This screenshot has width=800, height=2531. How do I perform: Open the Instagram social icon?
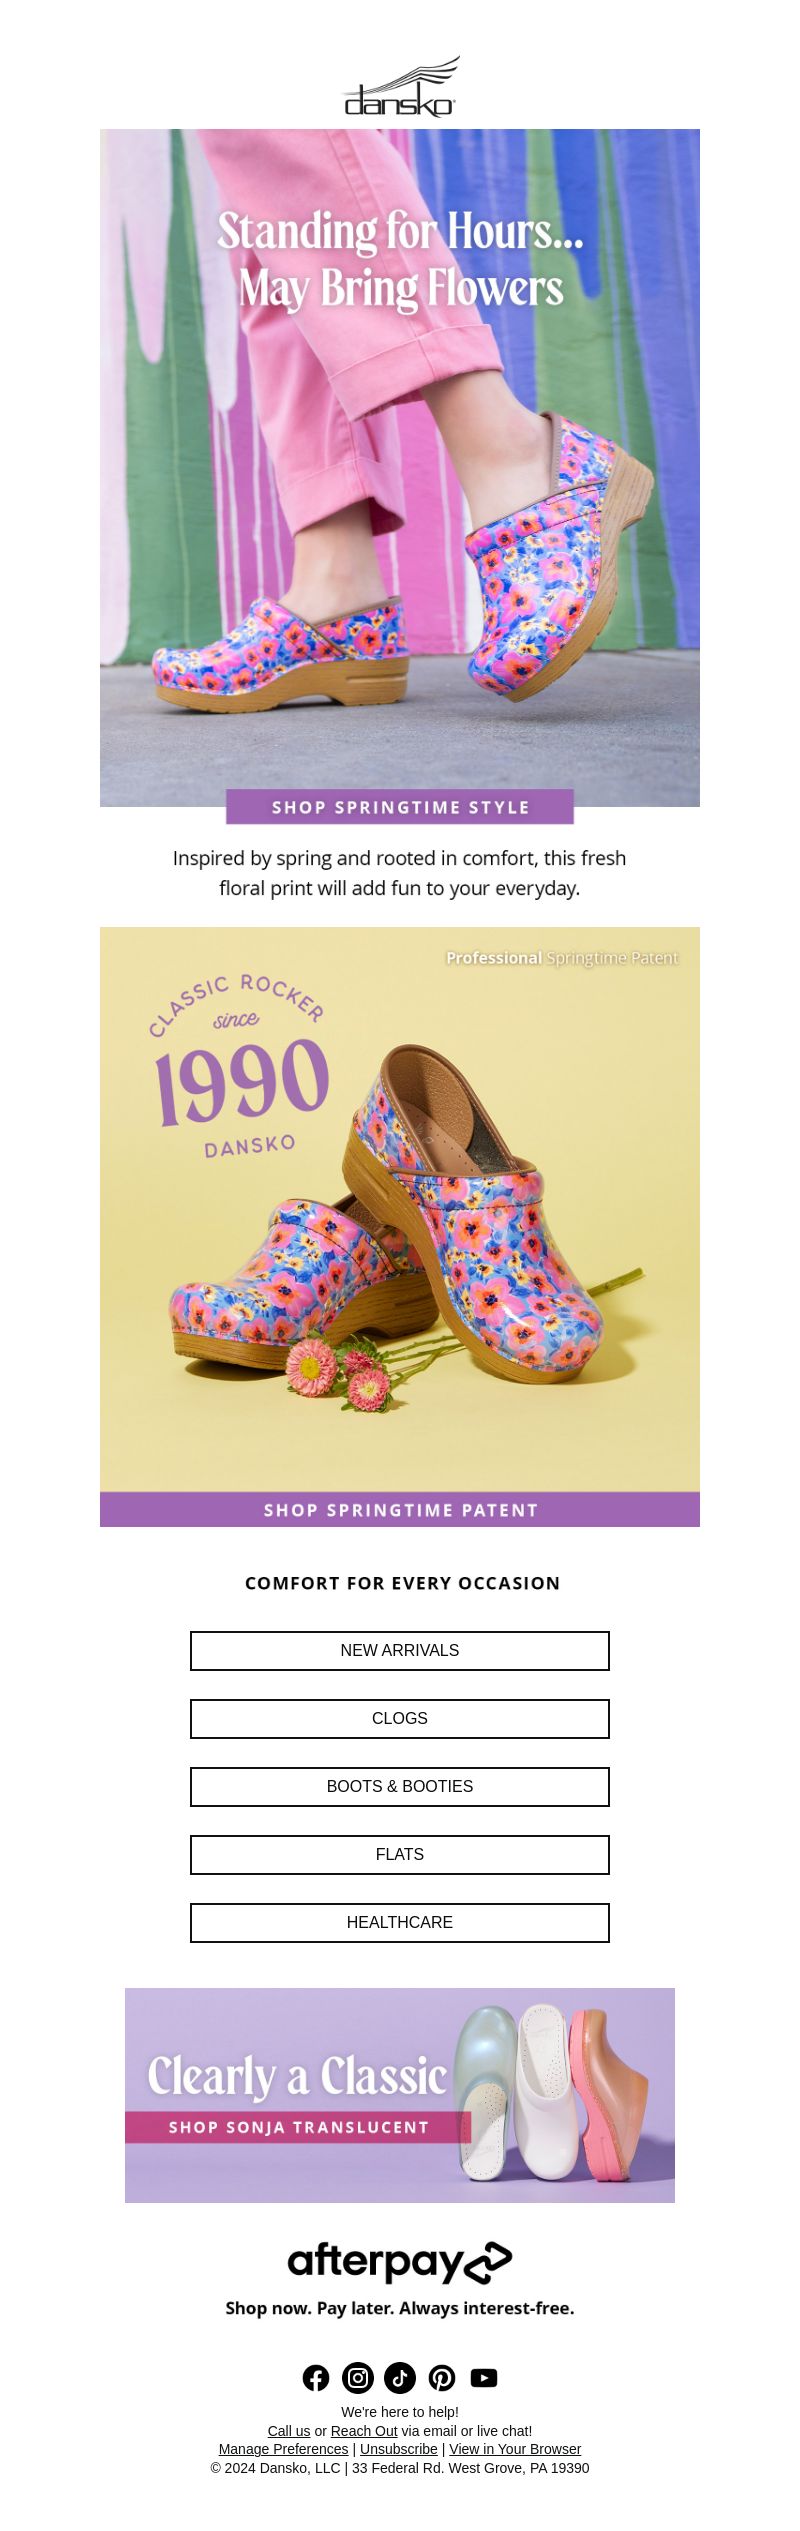pos(358,2378)
